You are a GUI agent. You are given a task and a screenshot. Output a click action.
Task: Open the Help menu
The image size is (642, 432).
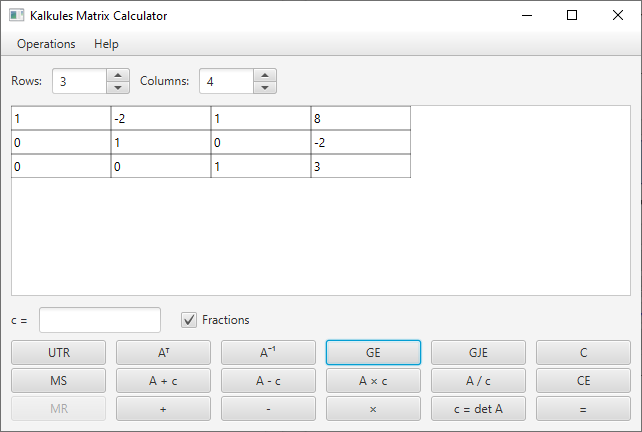tap(106, 44)
